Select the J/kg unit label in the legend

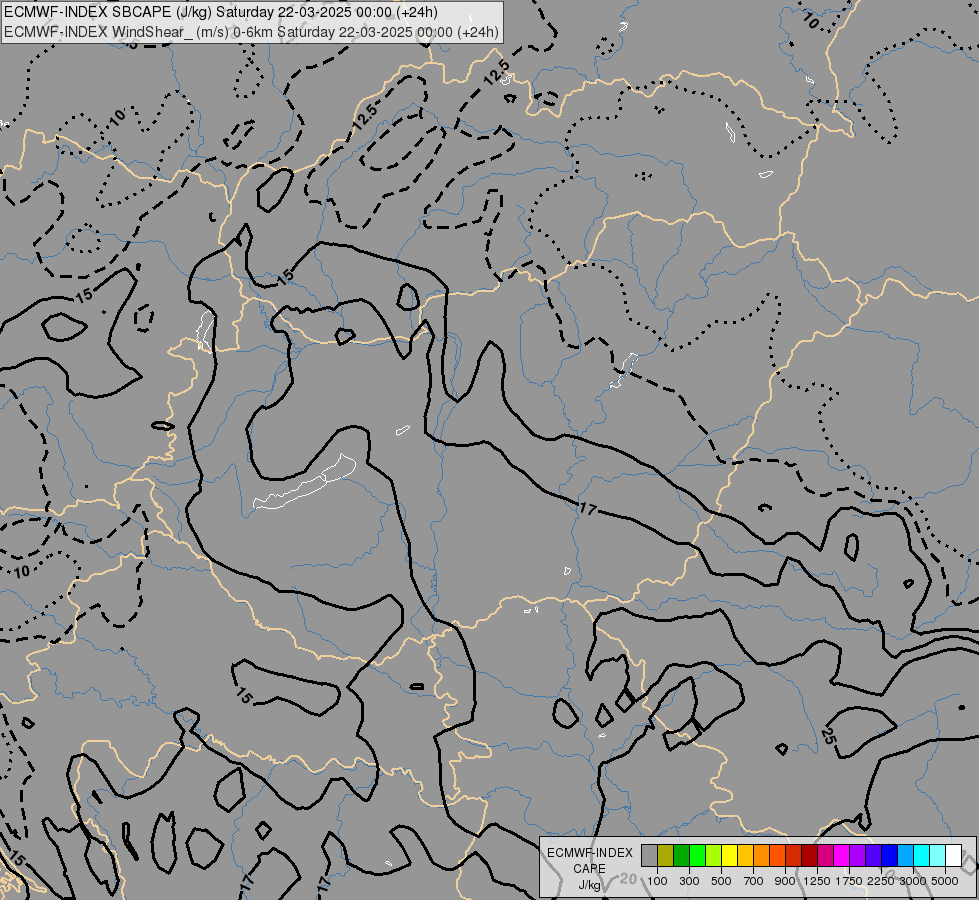[589, 885]
